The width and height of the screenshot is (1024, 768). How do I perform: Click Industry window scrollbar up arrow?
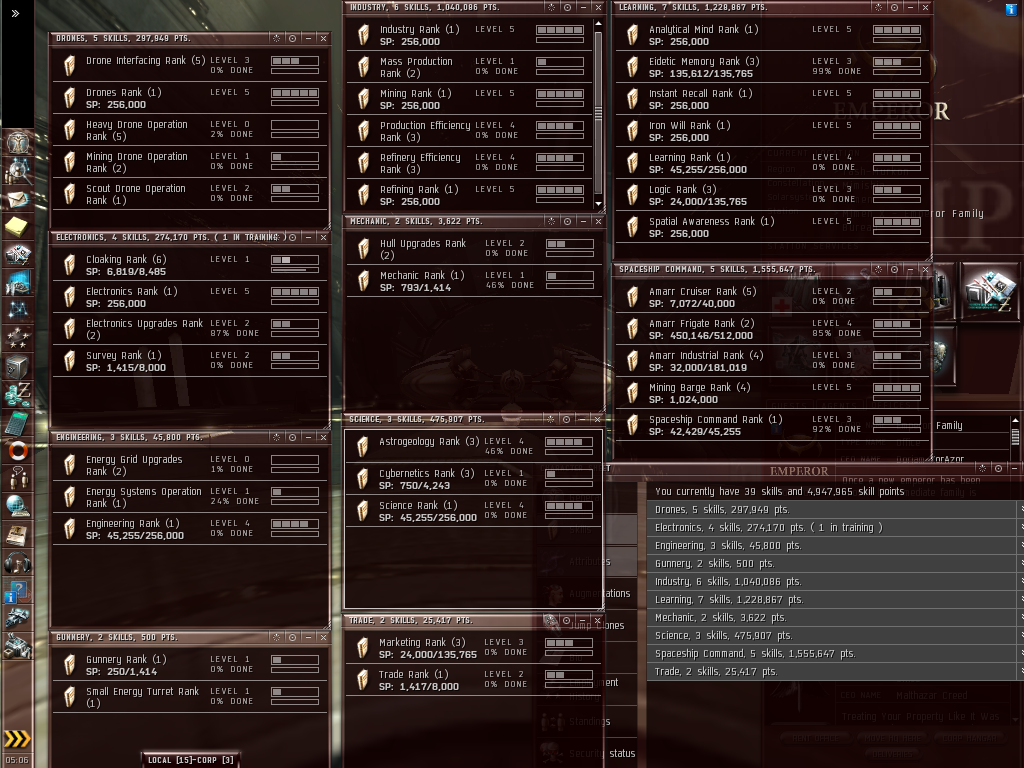point(598,24)
